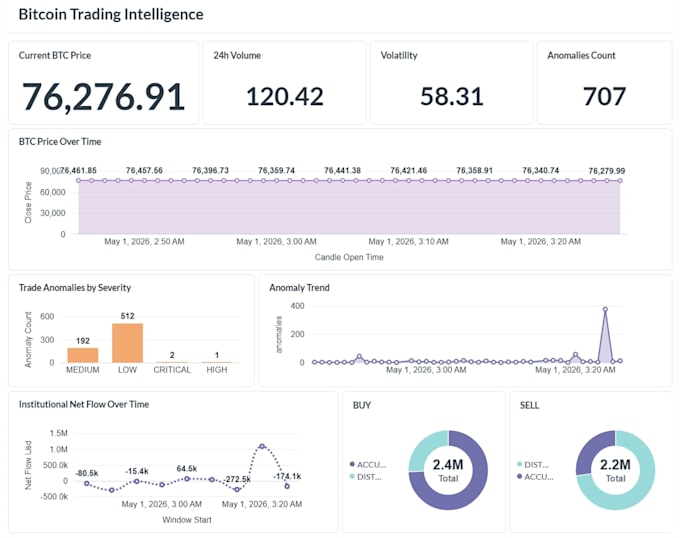The image size is (680, 538).
Task: Click the Volatility value 58.31
Action: tap(452, 96)
